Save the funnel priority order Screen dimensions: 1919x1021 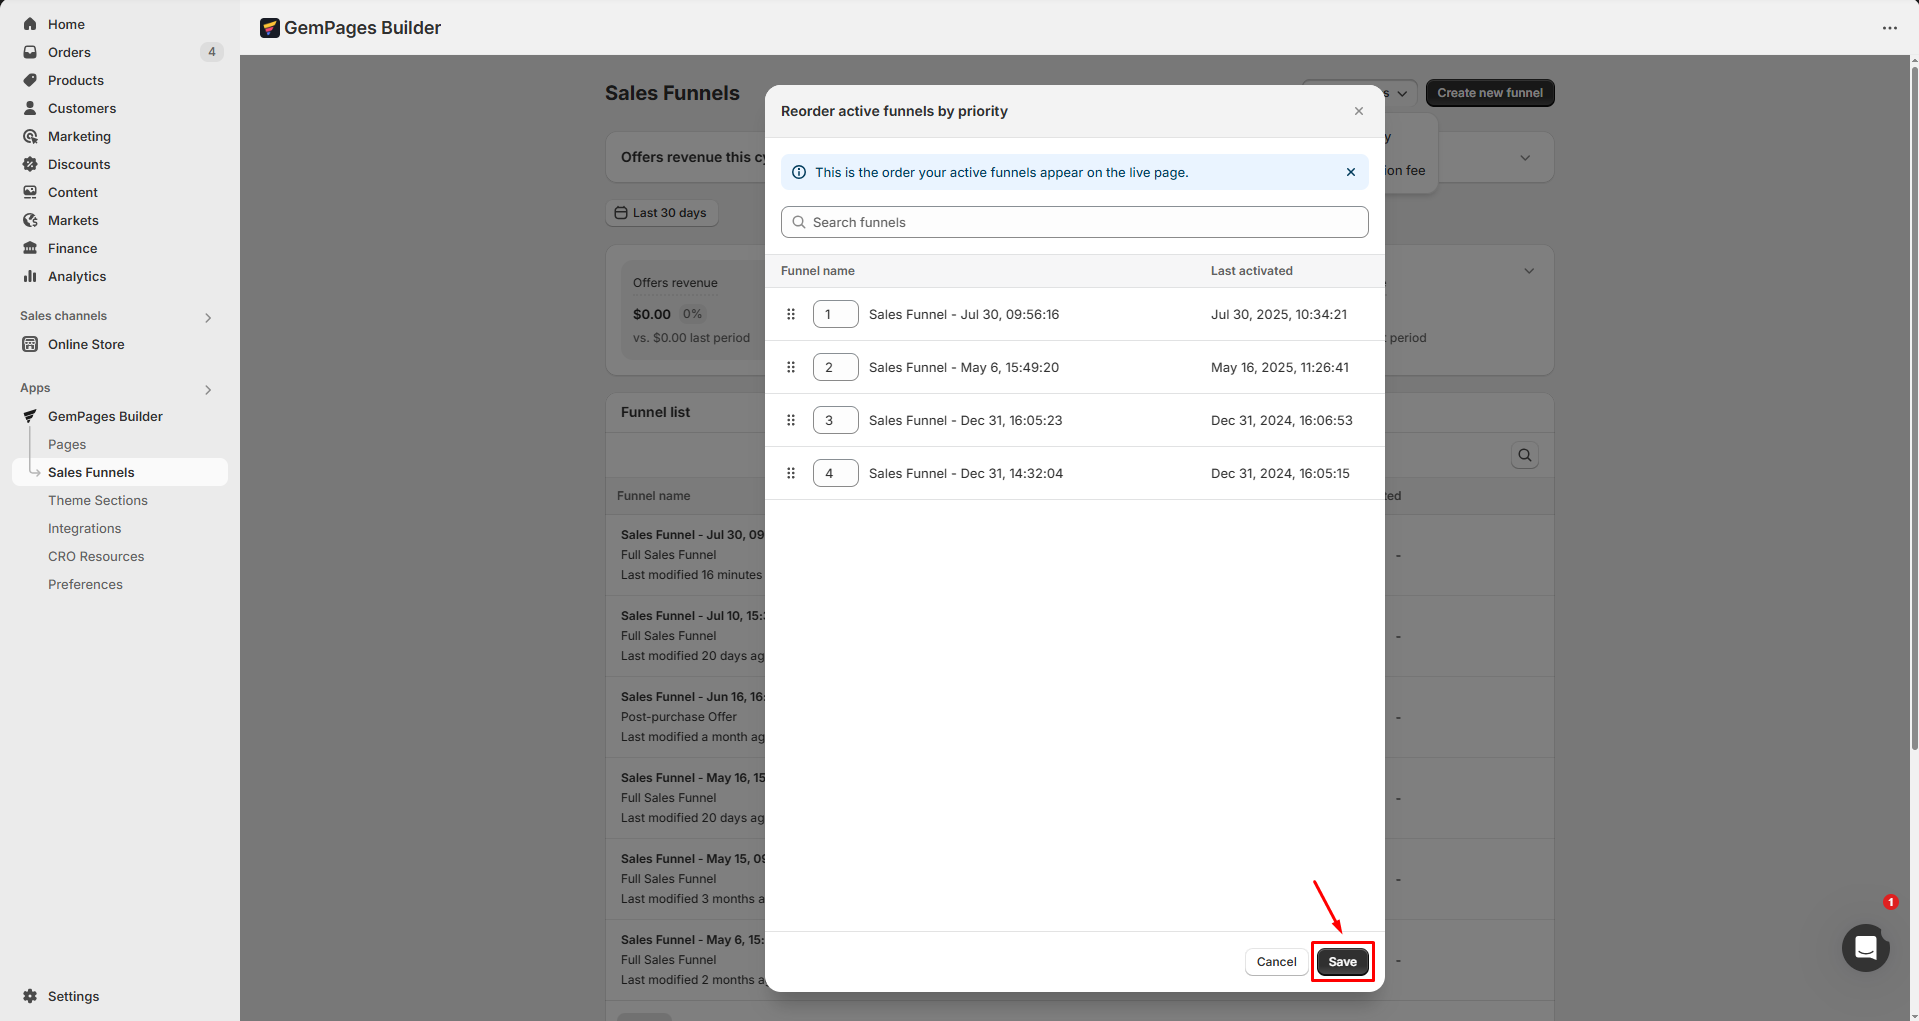coord(1342,962)
